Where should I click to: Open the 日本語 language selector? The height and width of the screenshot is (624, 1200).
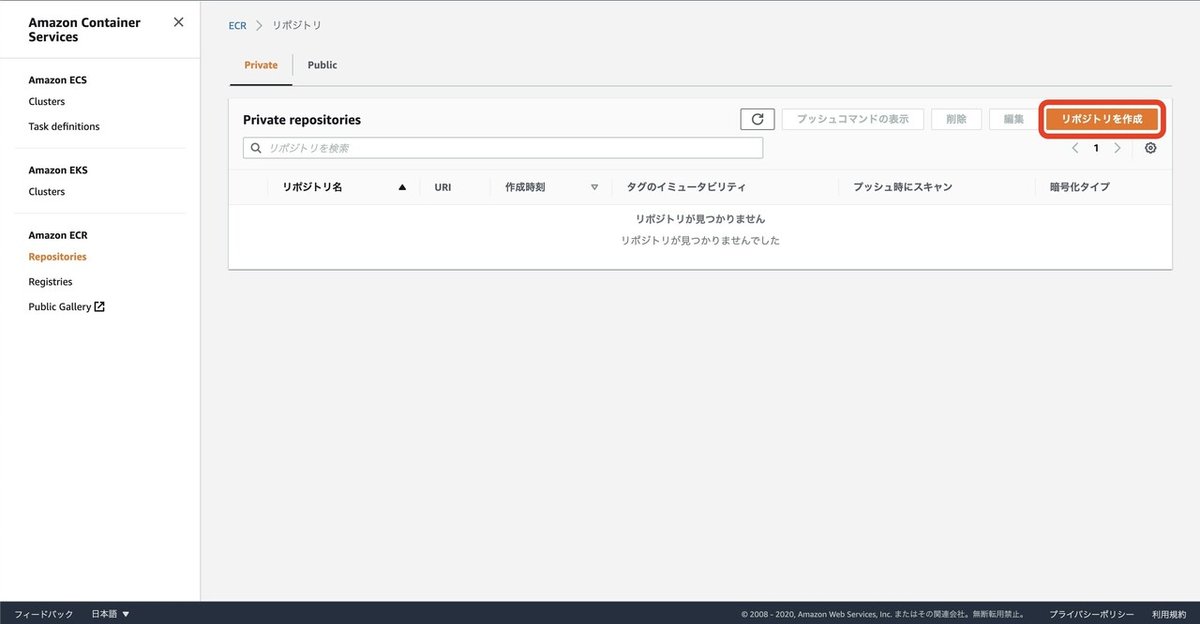(x=109, y=613)
